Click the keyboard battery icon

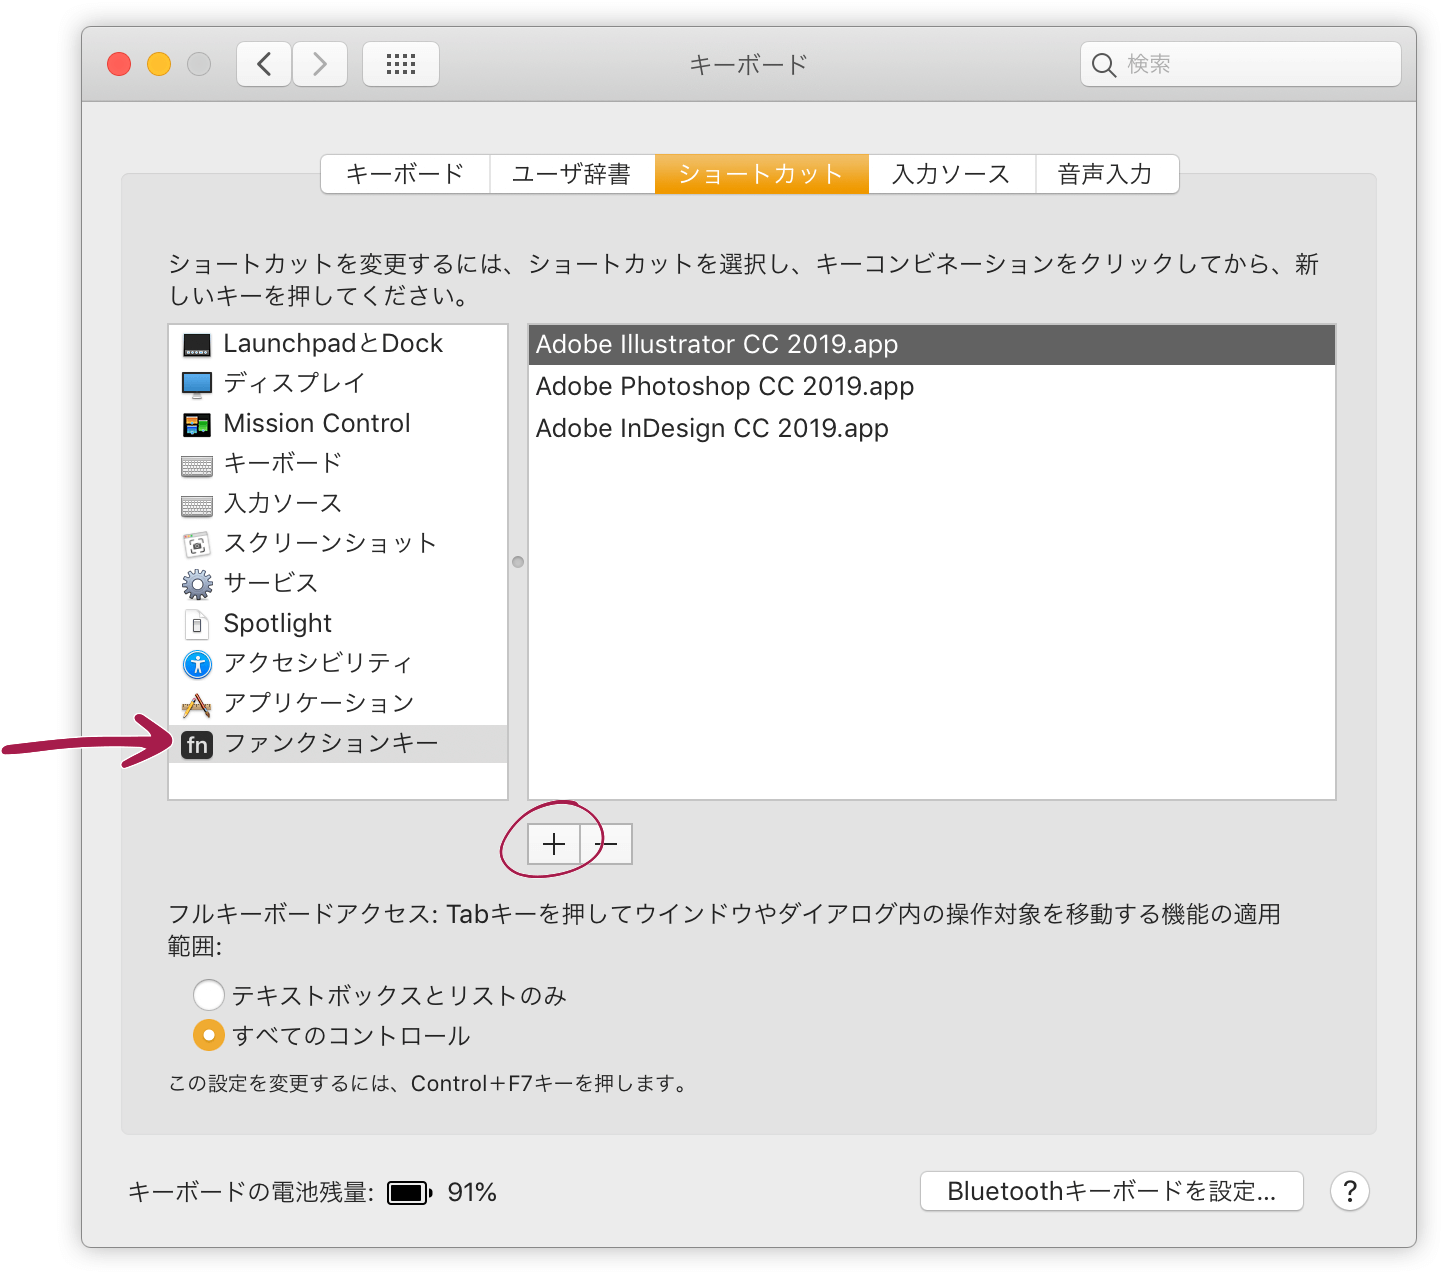tap(410, 1192)
